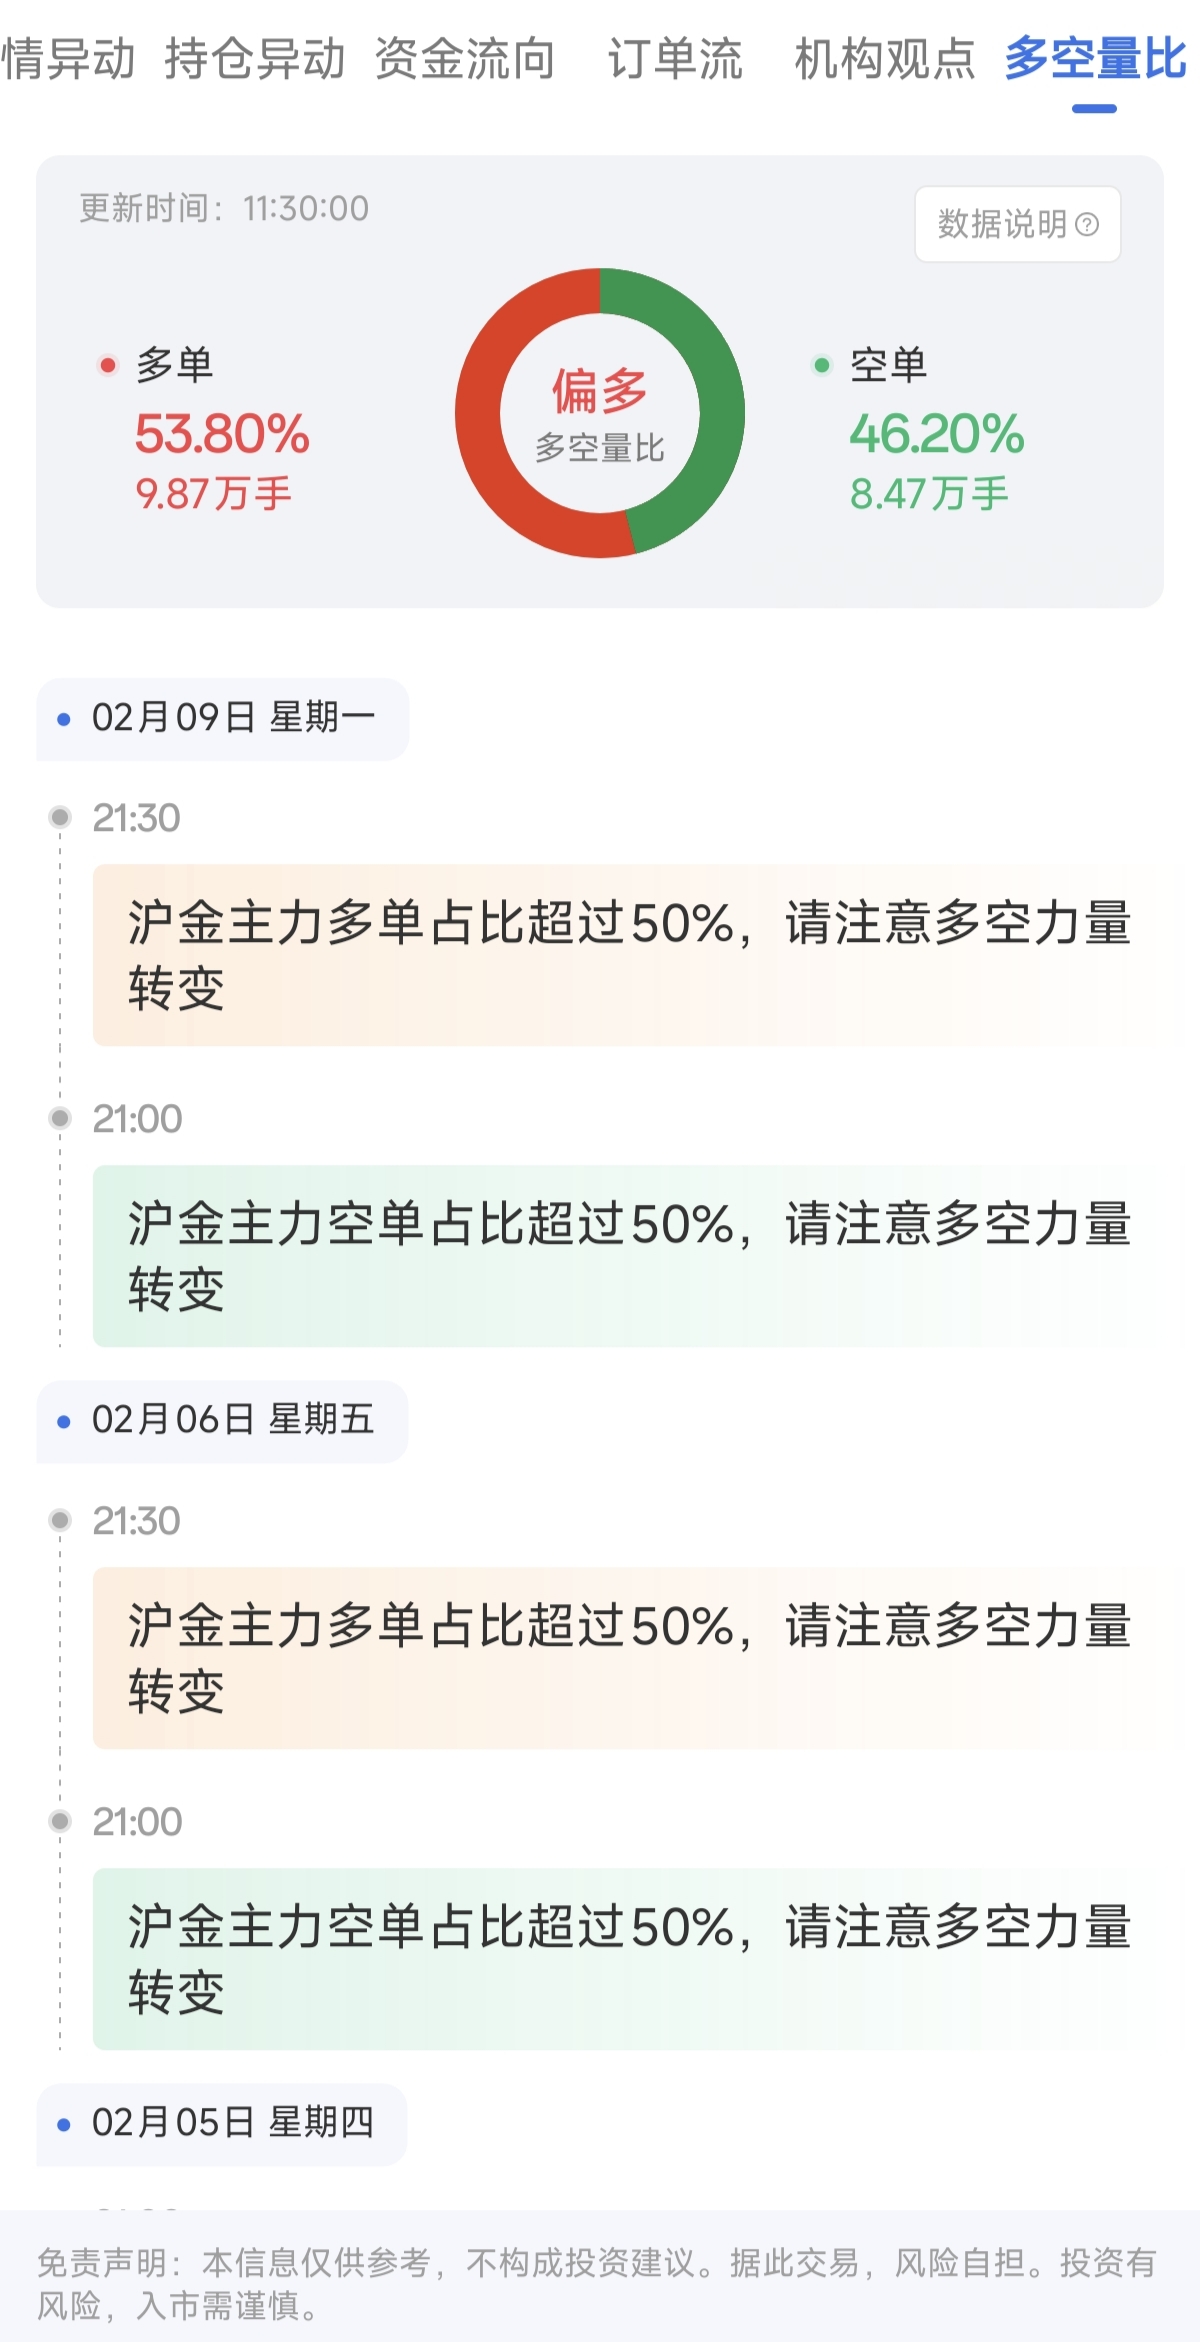The width and height of the screenshot is (1200, 2342).
Task: Click the red 多单 legend dot
Action: [108, 365]
